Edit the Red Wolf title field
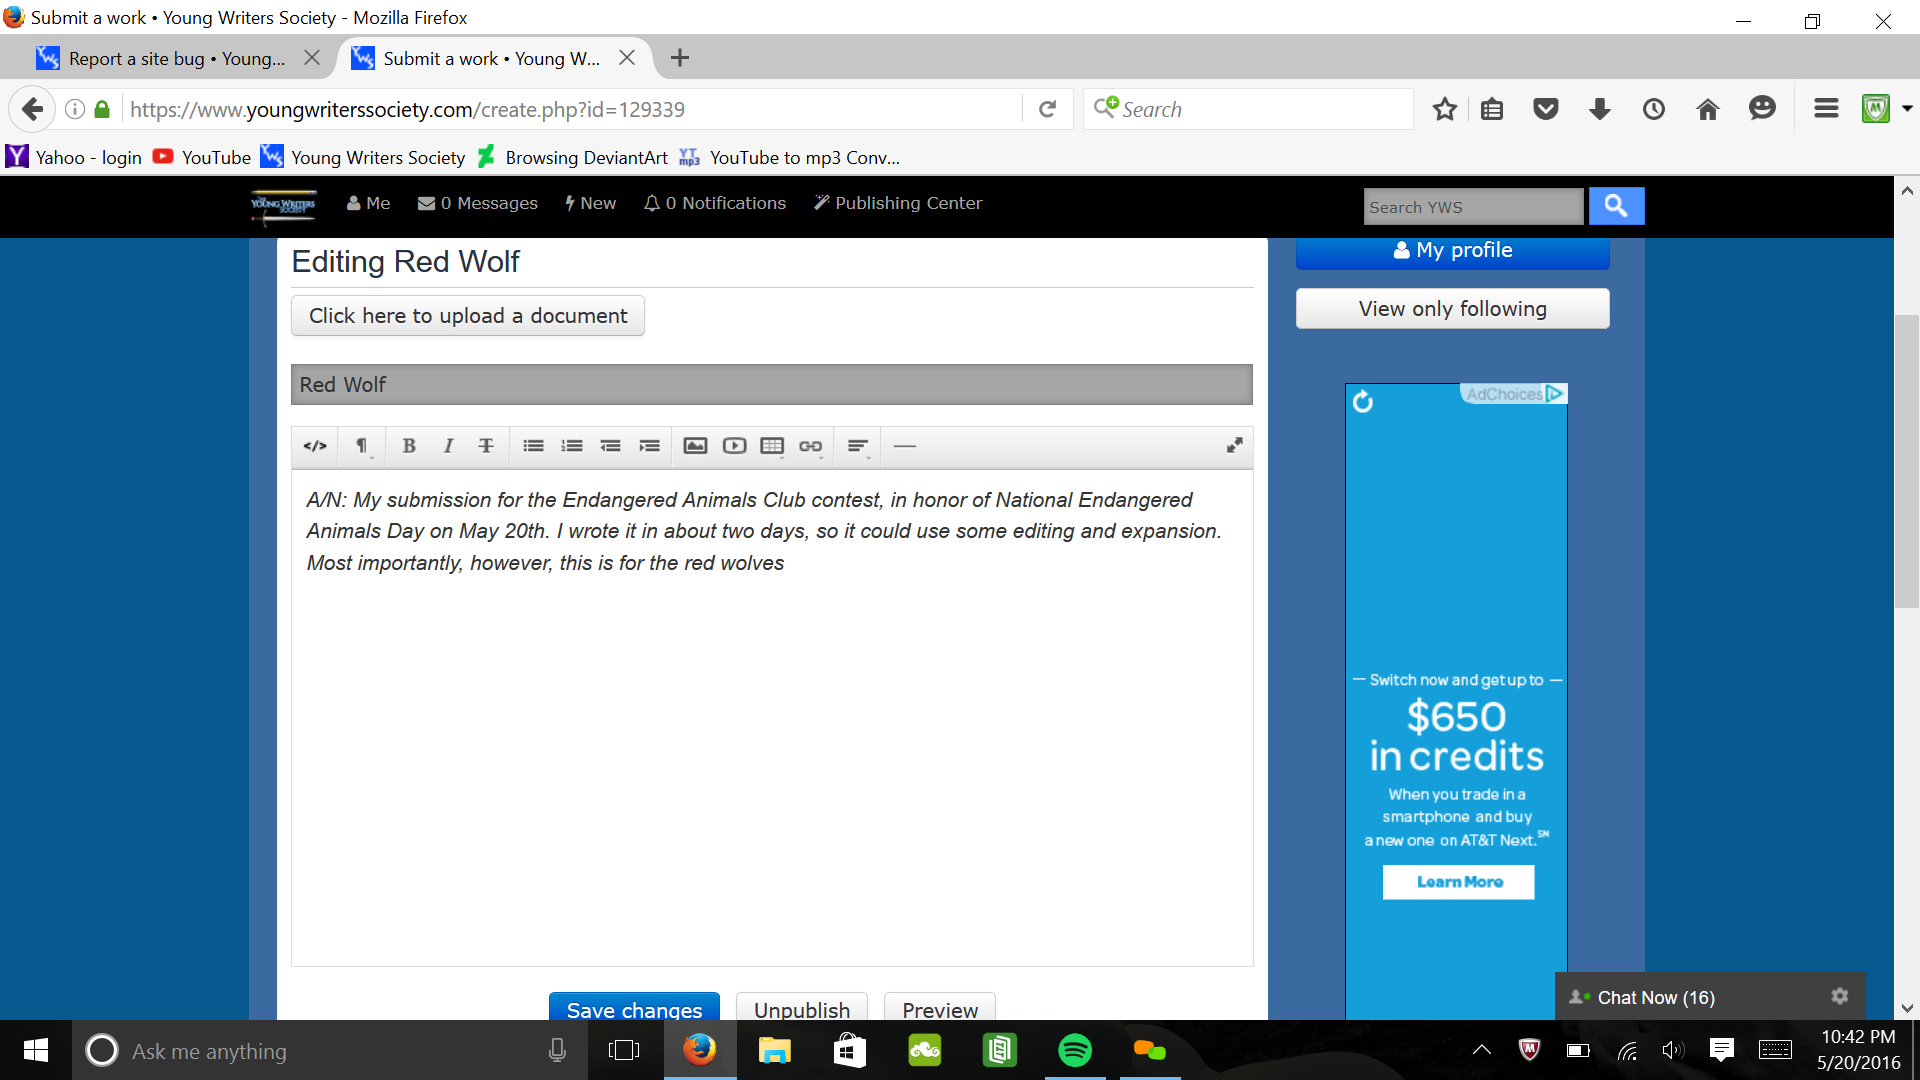Image resolution: width=1920 pixels, height=1080 pixels. click(x=772, y=385)
